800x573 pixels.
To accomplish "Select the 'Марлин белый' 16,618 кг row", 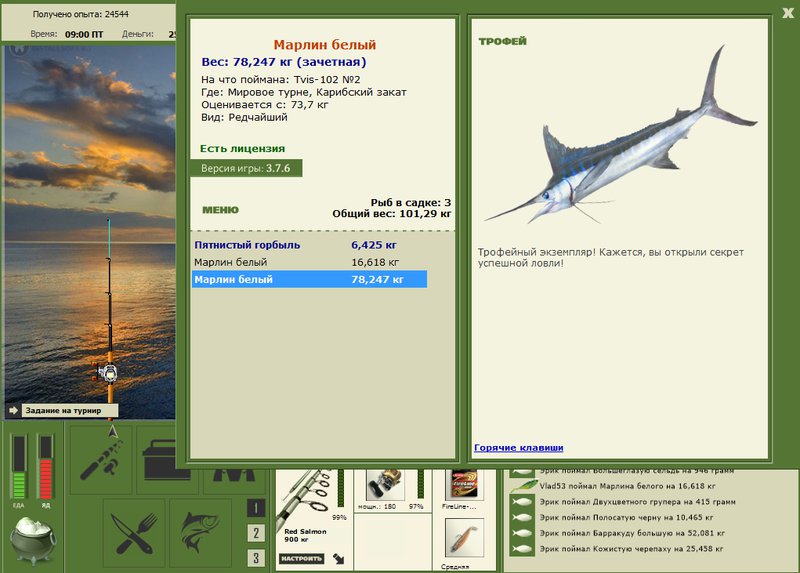I will tap(309, 262).
